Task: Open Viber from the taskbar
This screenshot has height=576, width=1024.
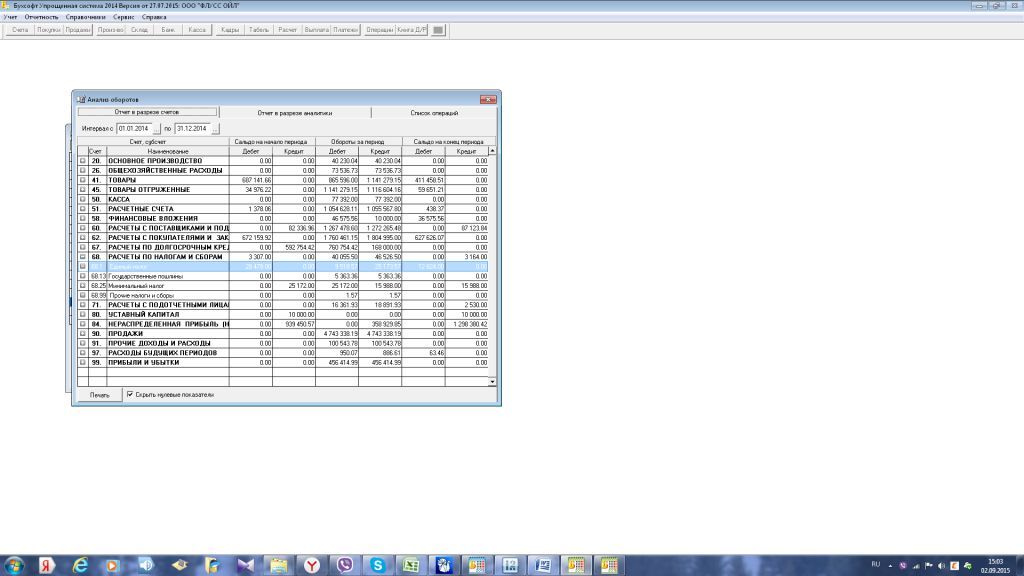Action: [x=345, y=565]
